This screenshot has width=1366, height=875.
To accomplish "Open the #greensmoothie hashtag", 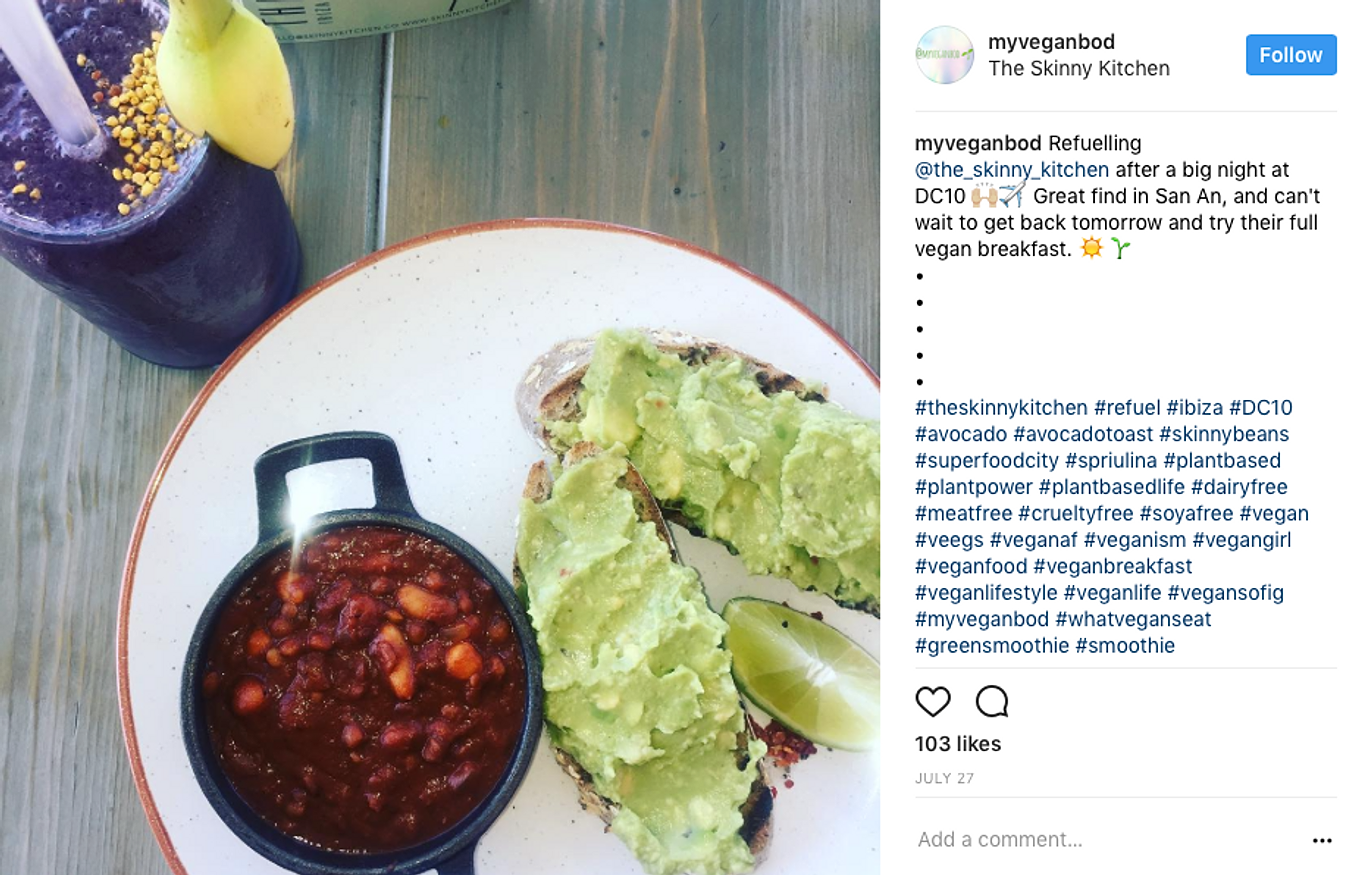I will tap(992, 646).
